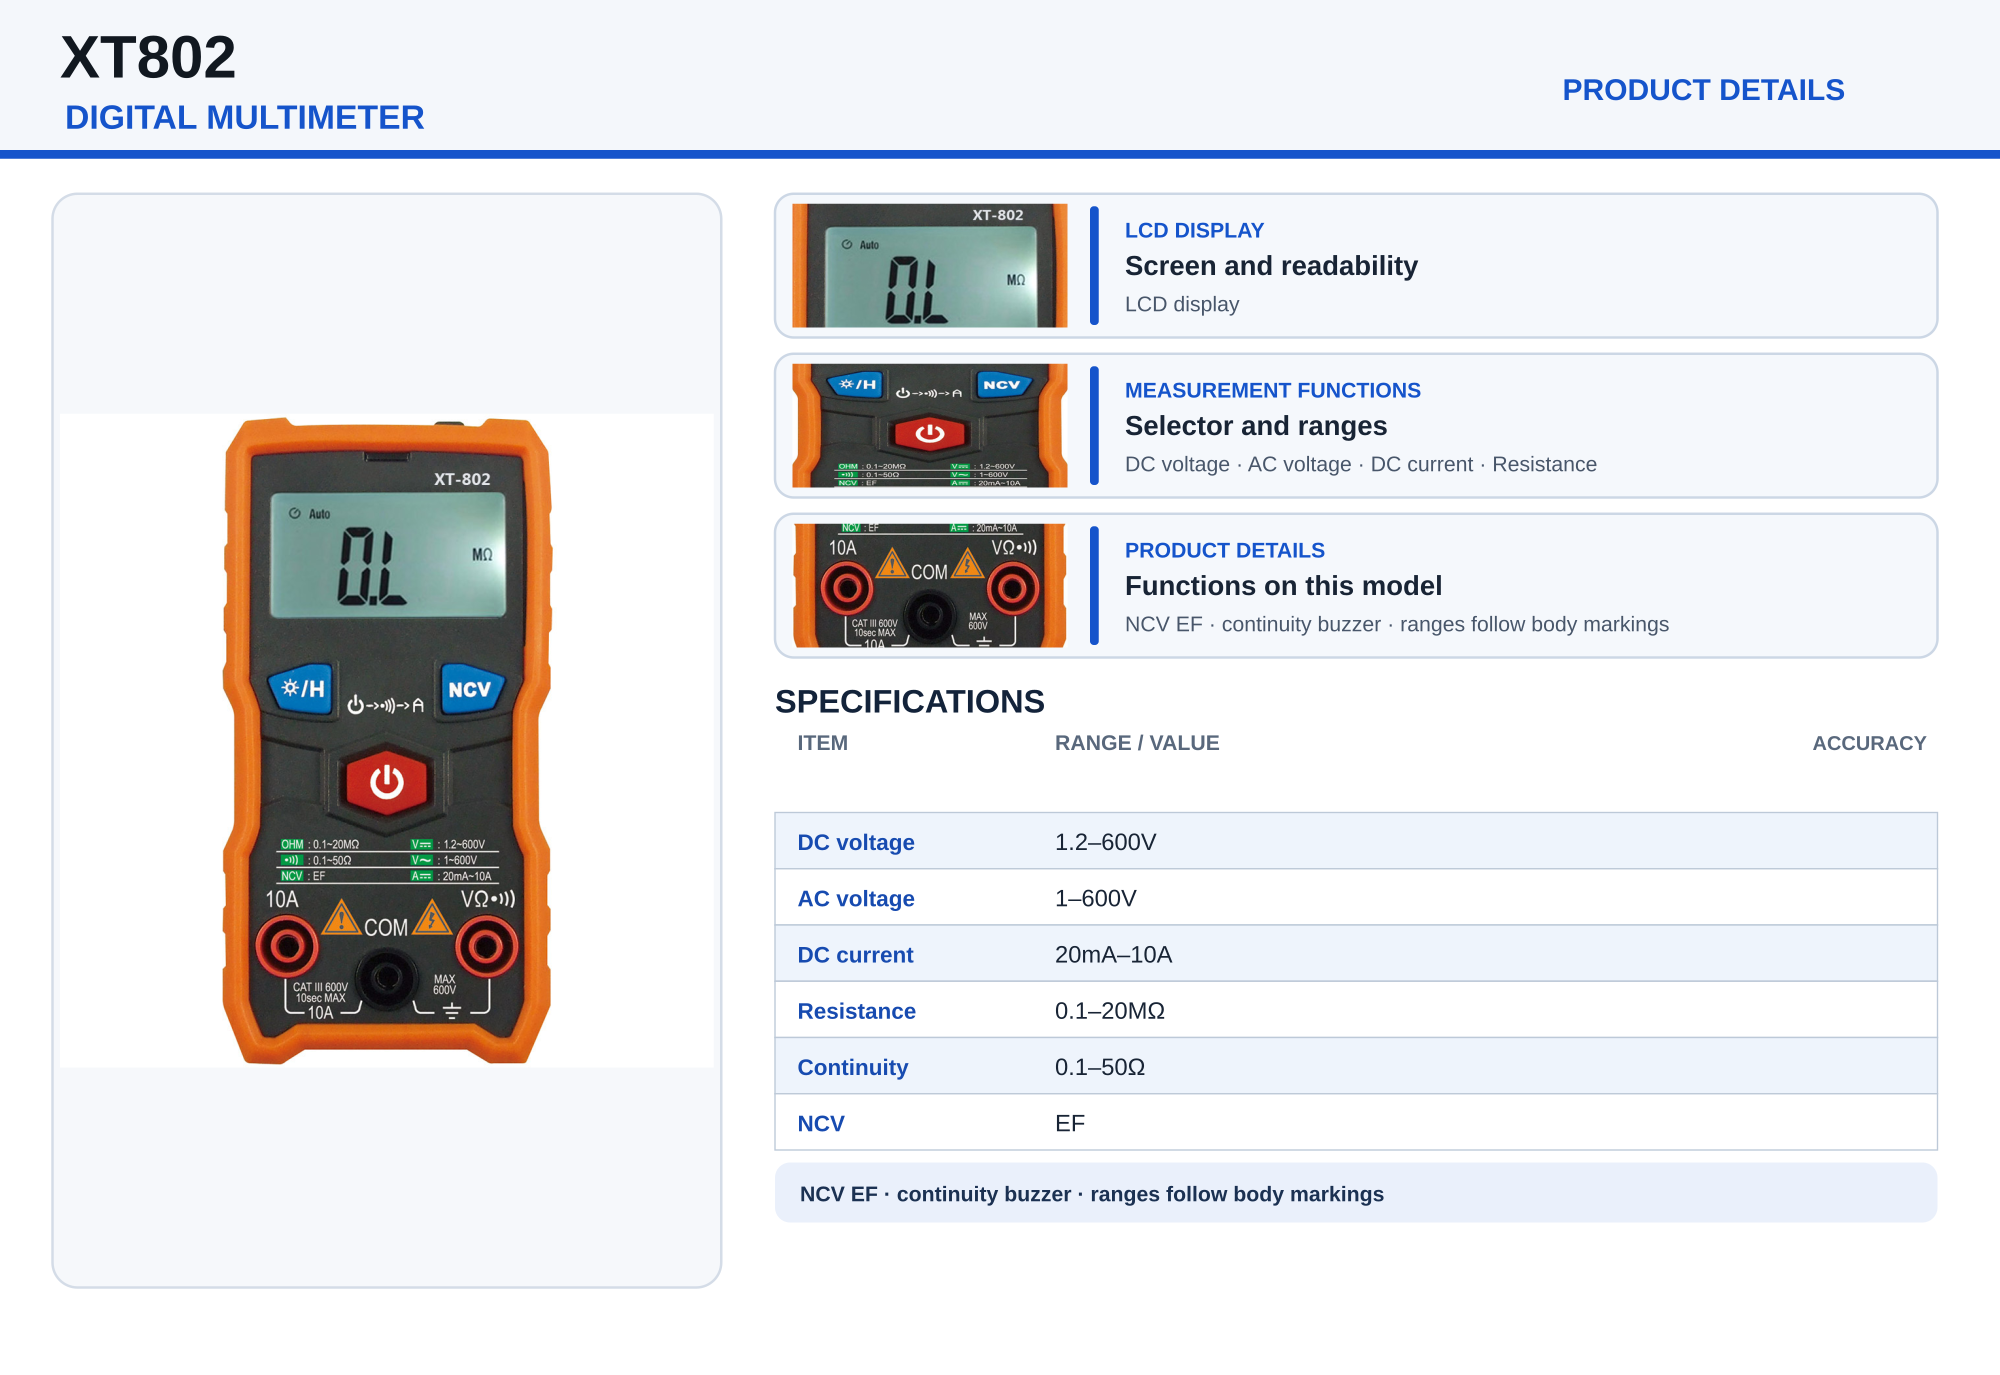Viewport: 2000px width, 1375px height.
Task: Select the AC voltage row label
Action: pos(855,899)
